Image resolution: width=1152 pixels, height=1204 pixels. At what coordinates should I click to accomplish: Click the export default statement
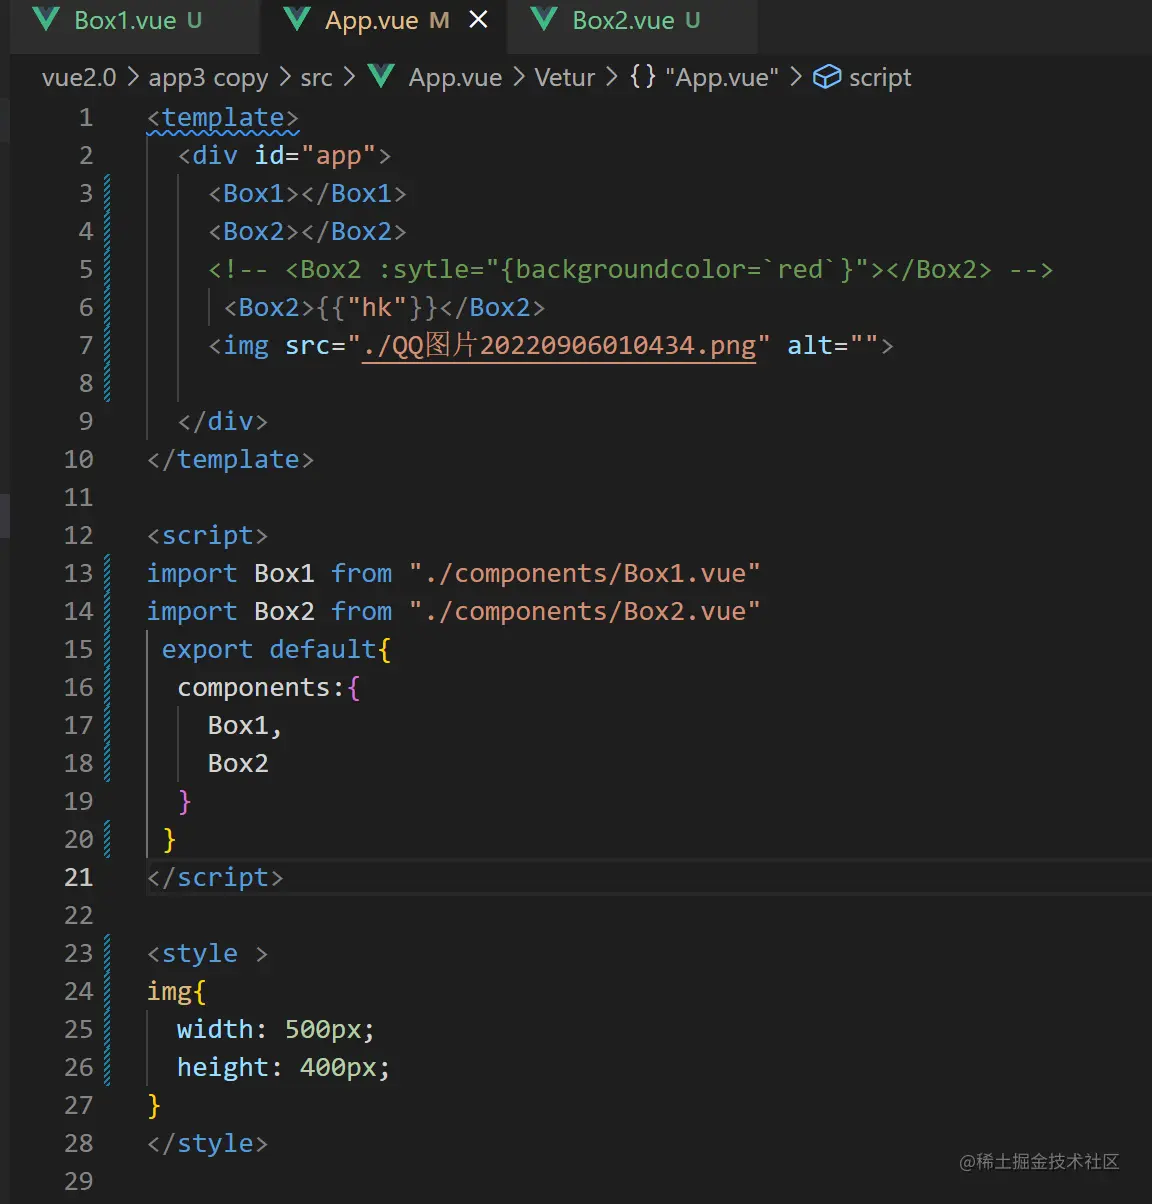point(276,650)
